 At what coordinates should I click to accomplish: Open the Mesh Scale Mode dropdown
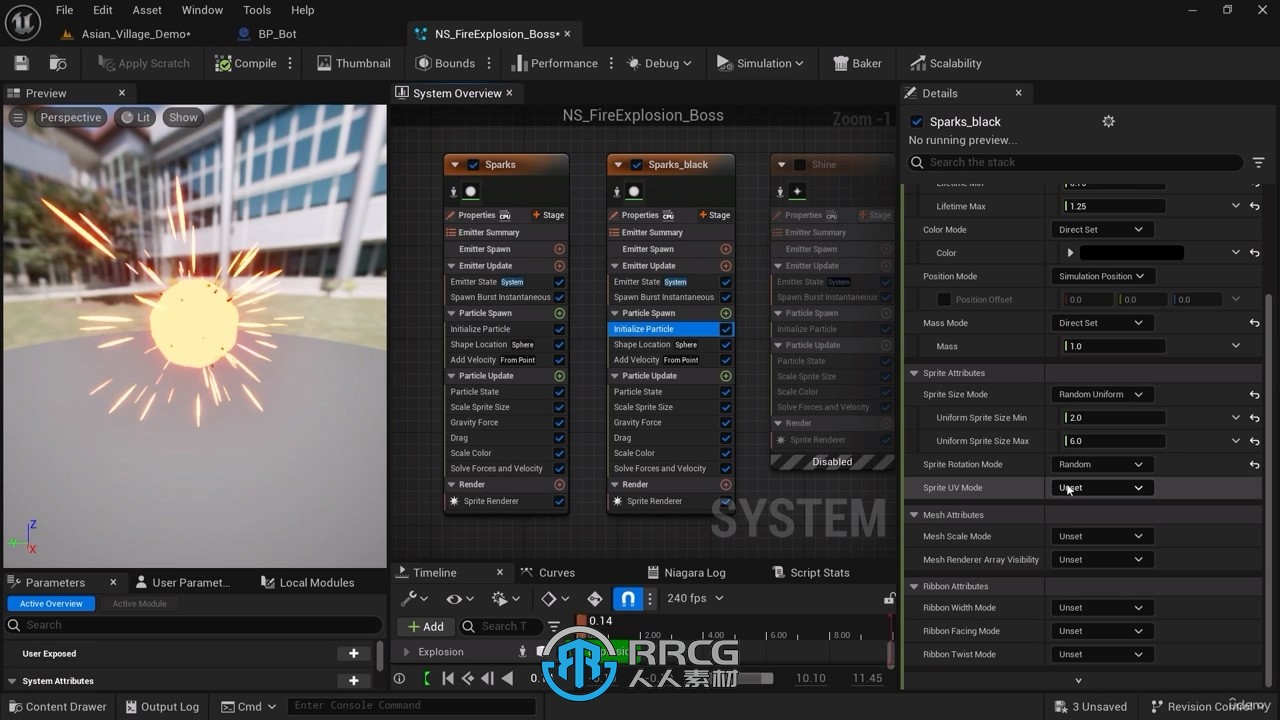(x=1100, y=536)
